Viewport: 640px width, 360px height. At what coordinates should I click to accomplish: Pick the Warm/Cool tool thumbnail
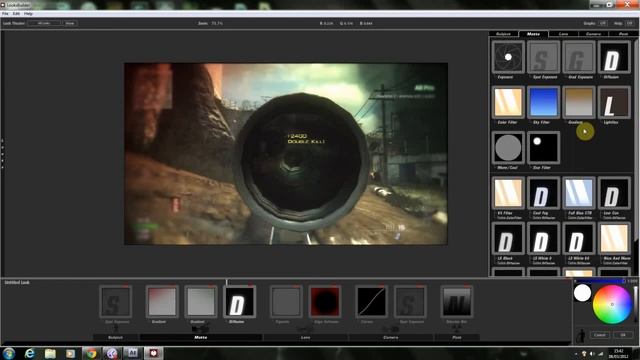click(508, 148)
